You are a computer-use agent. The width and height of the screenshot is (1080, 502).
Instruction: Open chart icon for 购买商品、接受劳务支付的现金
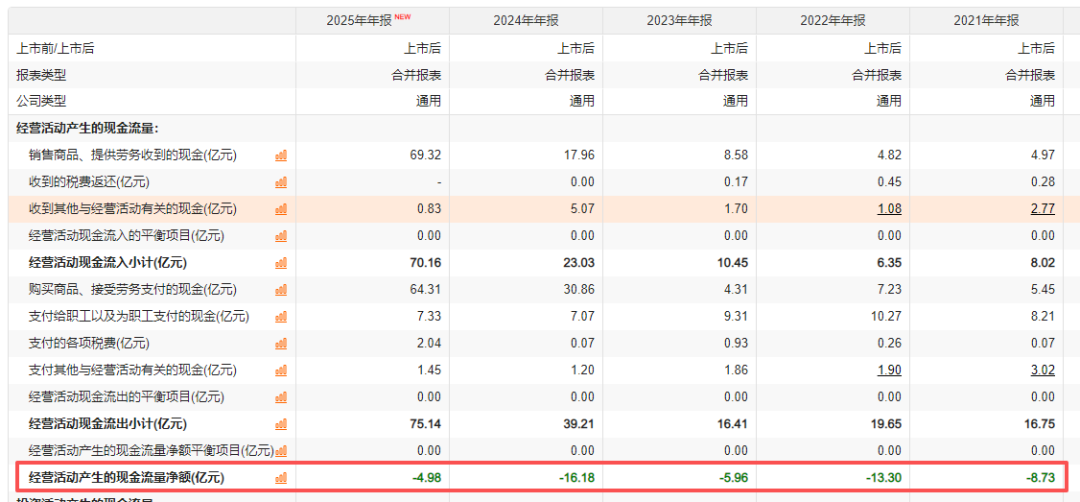(281, 290)
